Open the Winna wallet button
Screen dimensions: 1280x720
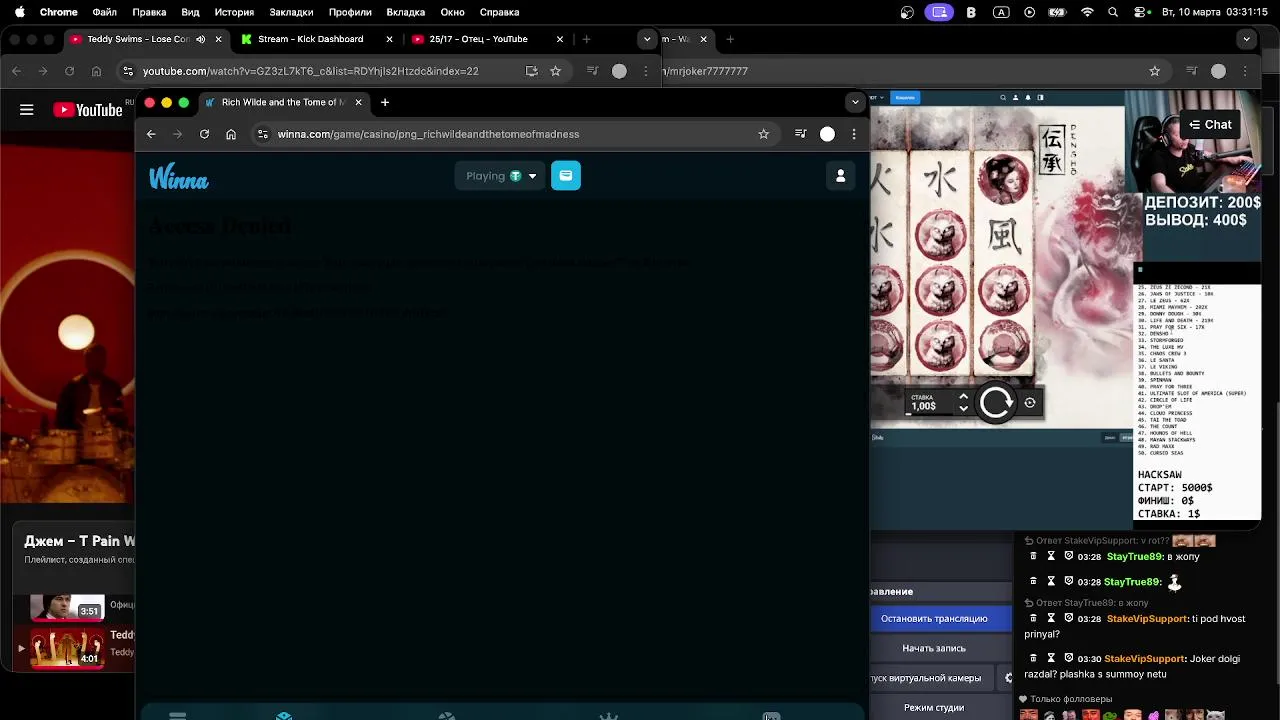(x=565, y=176)
